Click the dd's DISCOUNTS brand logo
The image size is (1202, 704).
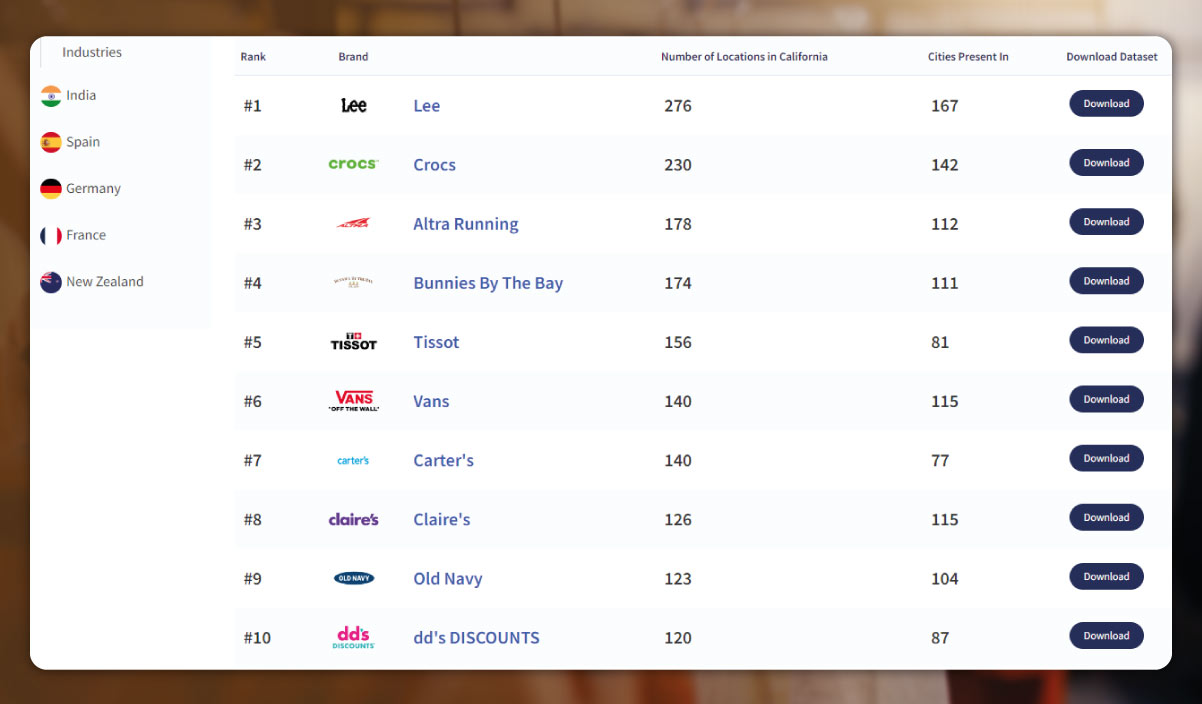(x=354, y=637)
